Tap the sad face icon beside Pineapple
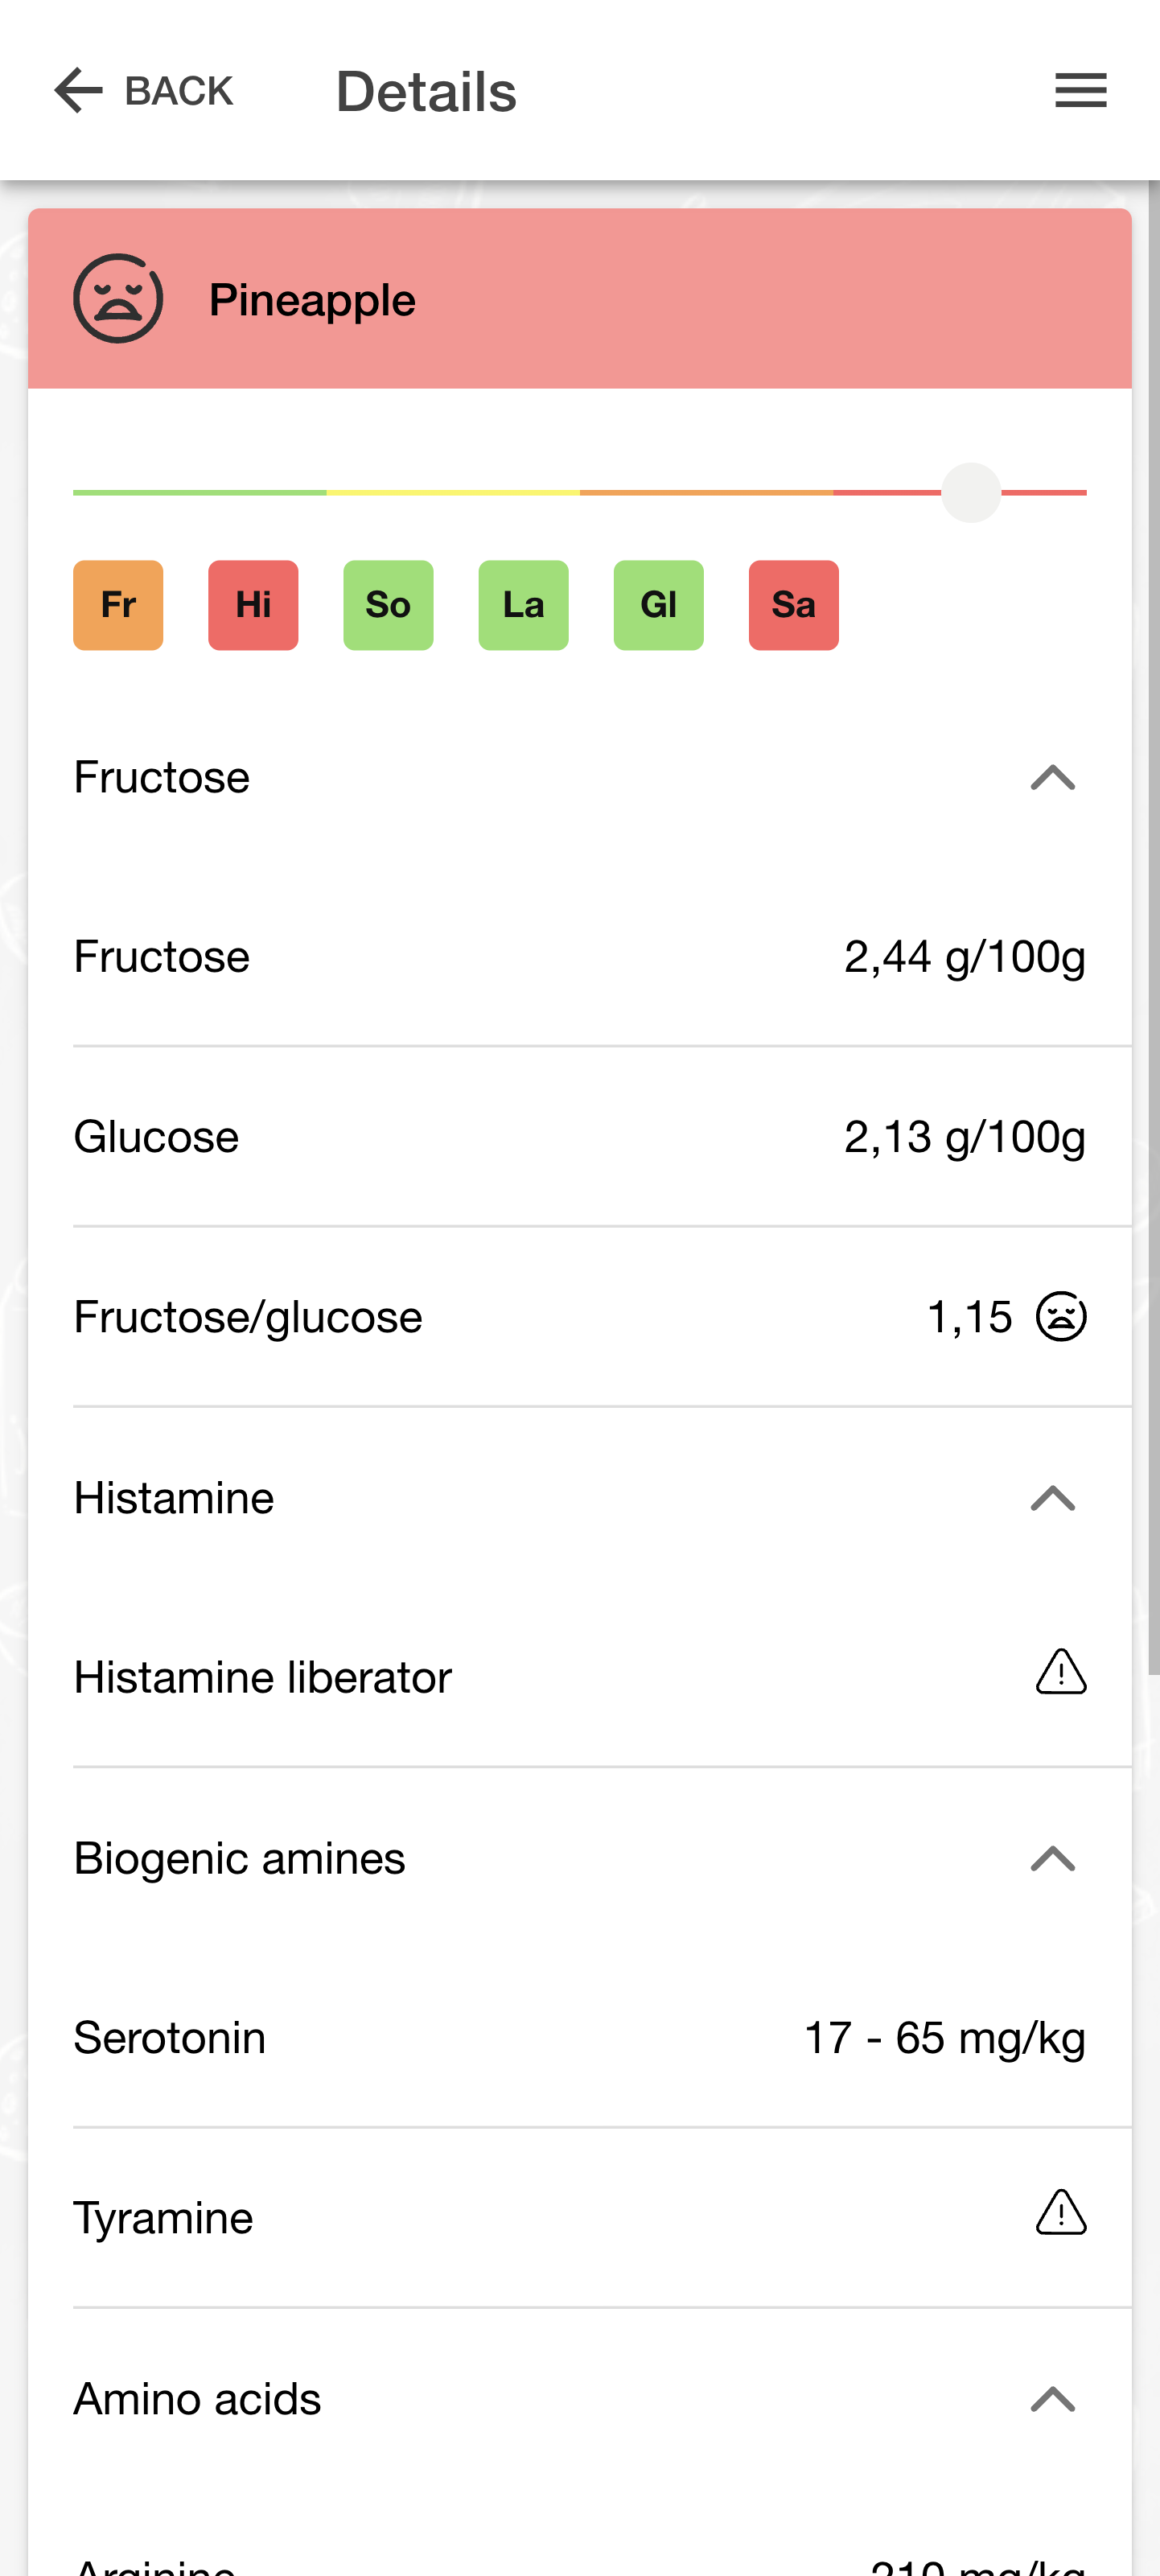 coord(118,298)
